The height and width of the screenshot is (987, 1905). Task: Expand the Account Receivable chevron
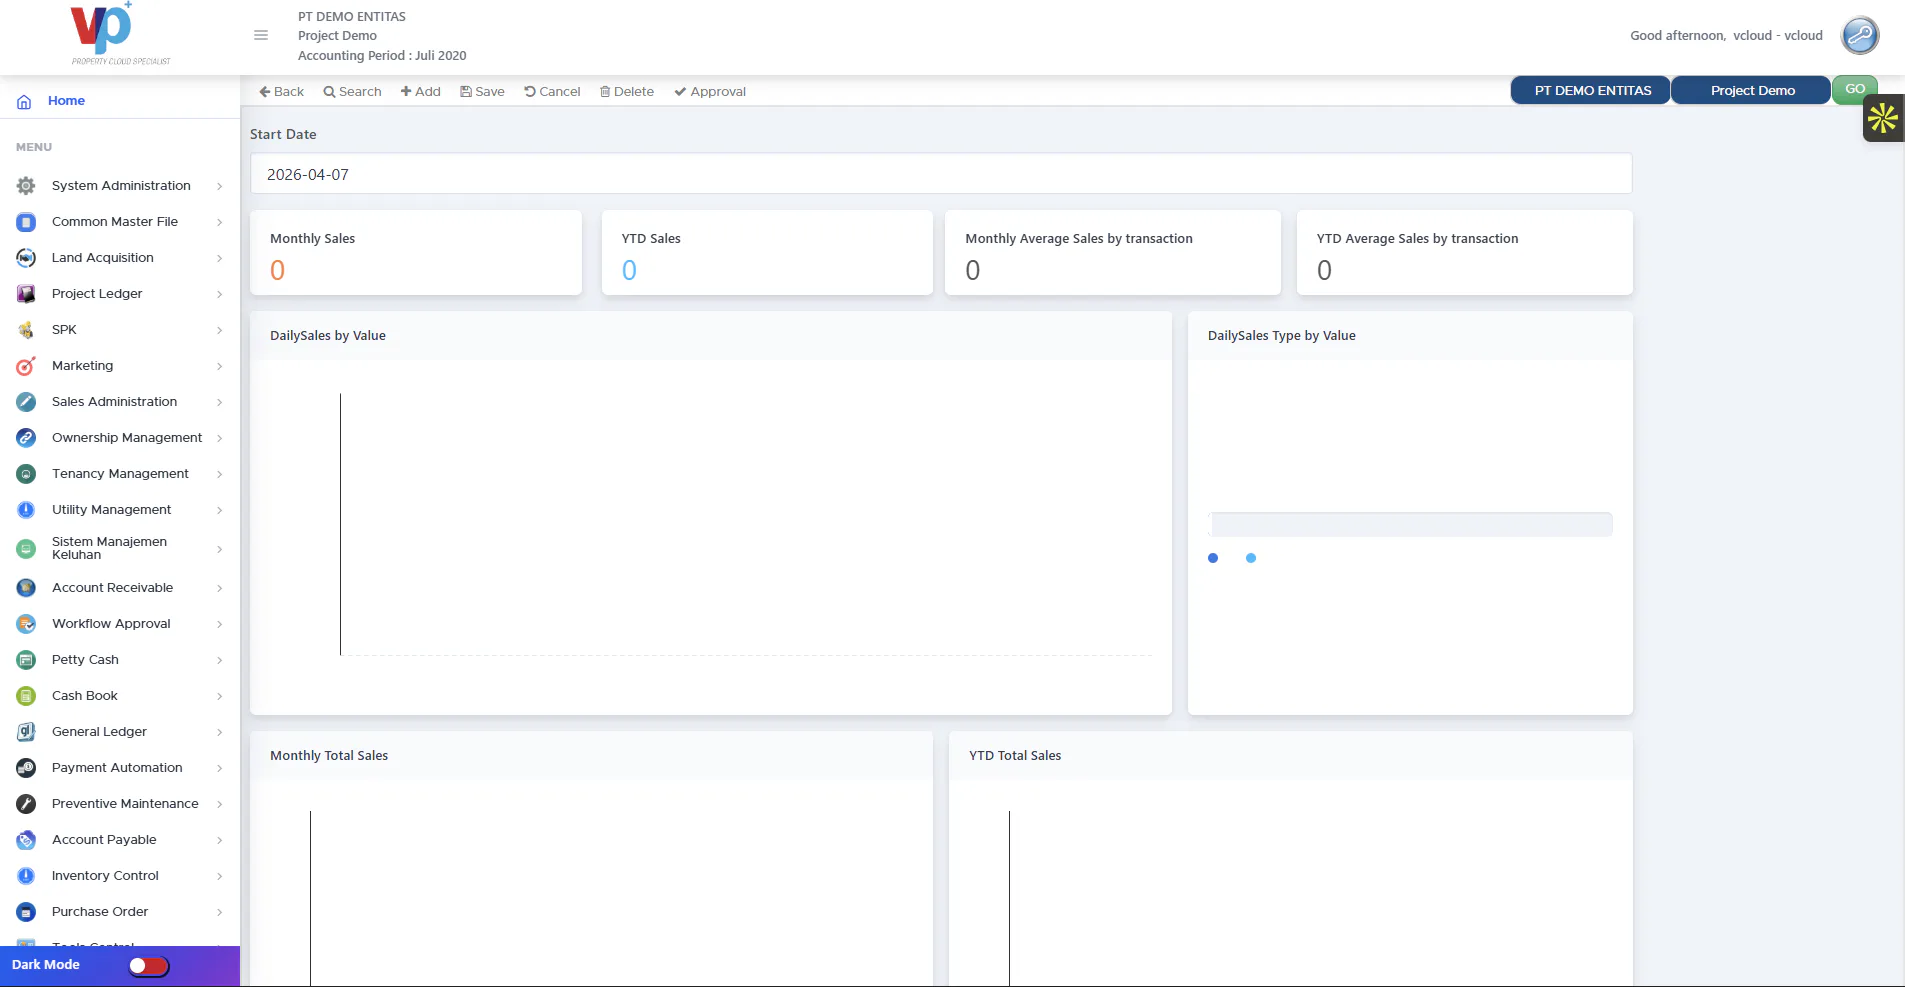click(x=220, y=588)
